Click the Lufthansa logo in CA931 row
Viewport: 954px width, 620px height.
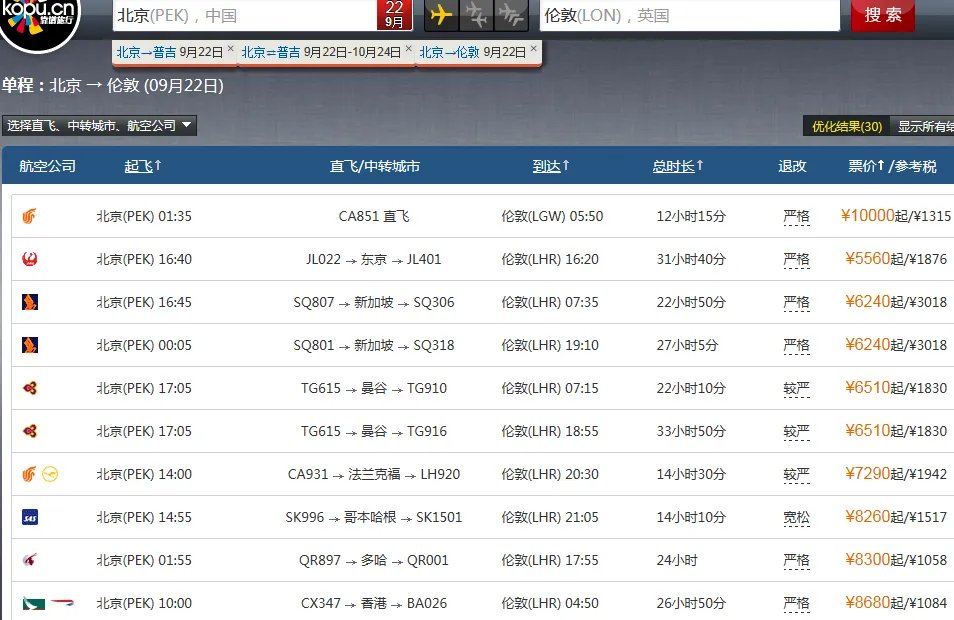point(51,474)
